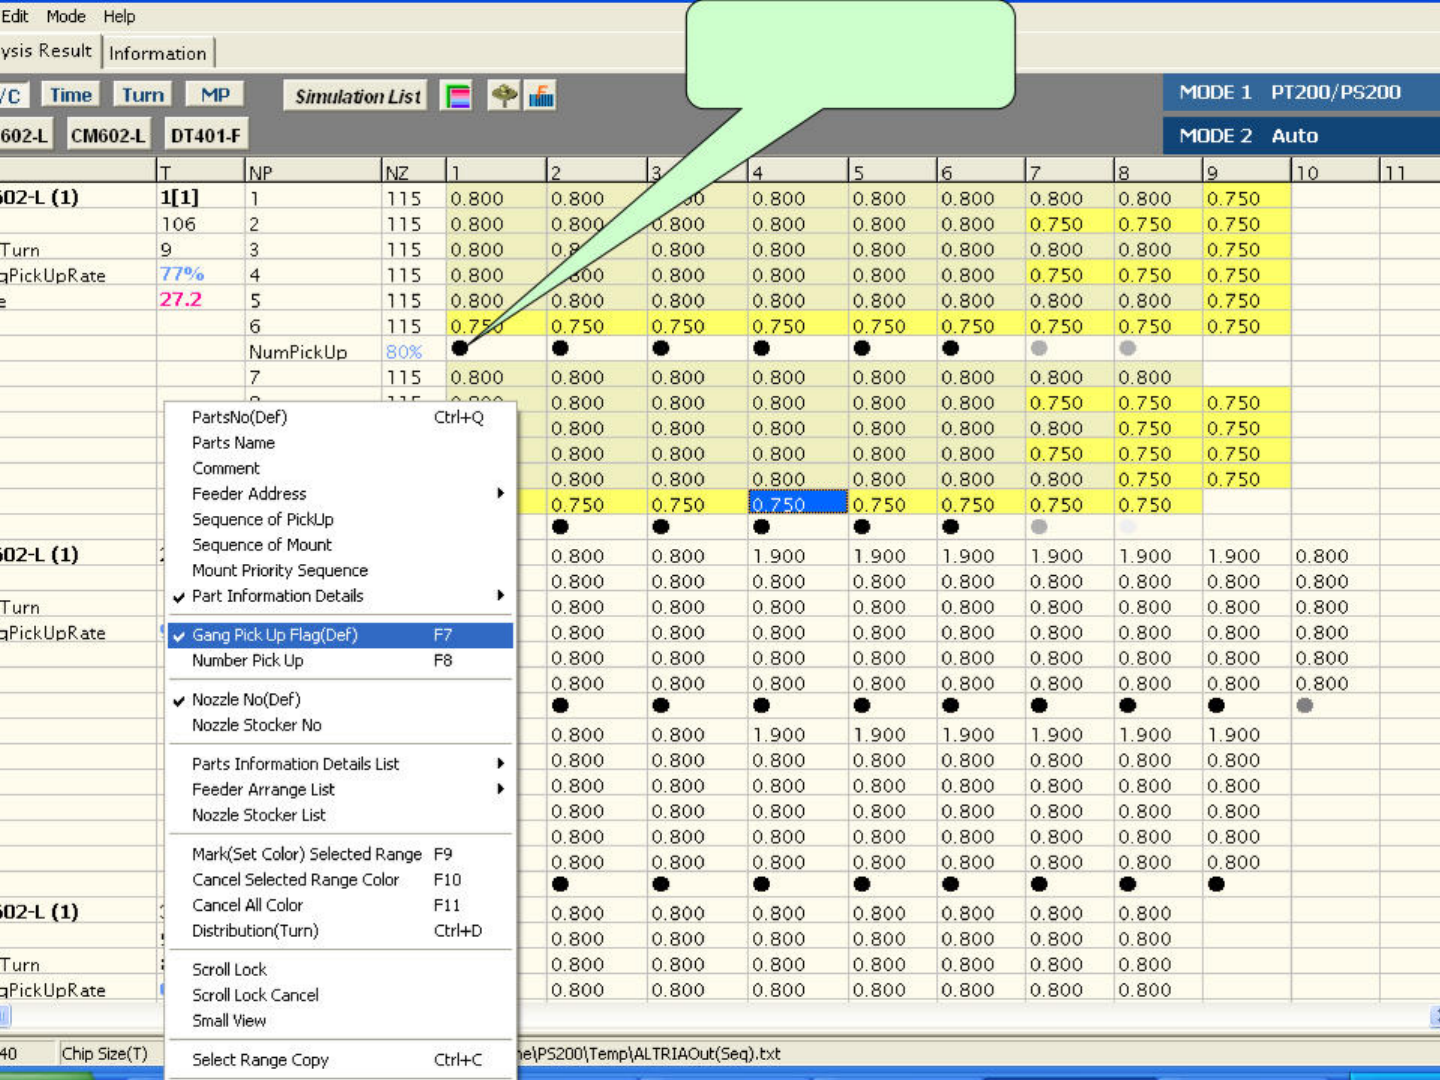Choose Mark(Set Color) Selected Range

(306, 854)
